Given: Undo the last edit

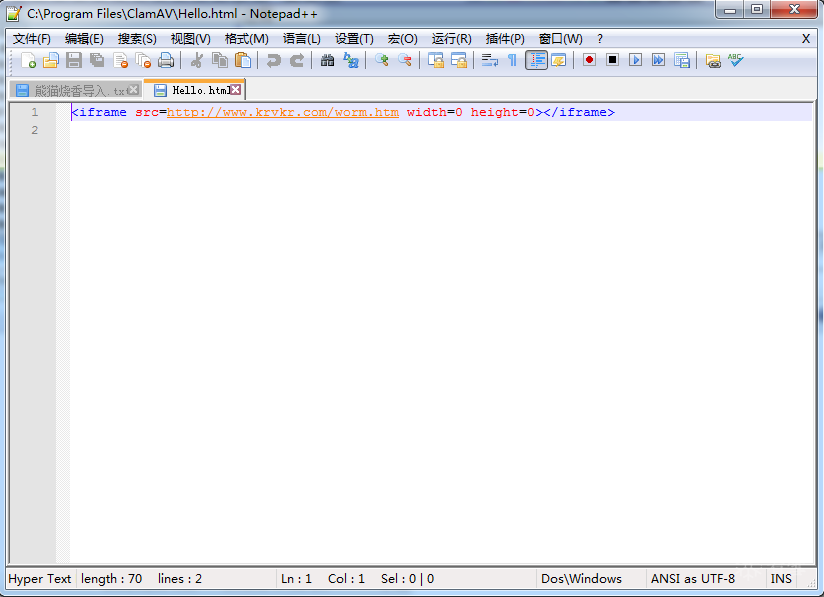Looking at the screenshot, I should point(273,60).
